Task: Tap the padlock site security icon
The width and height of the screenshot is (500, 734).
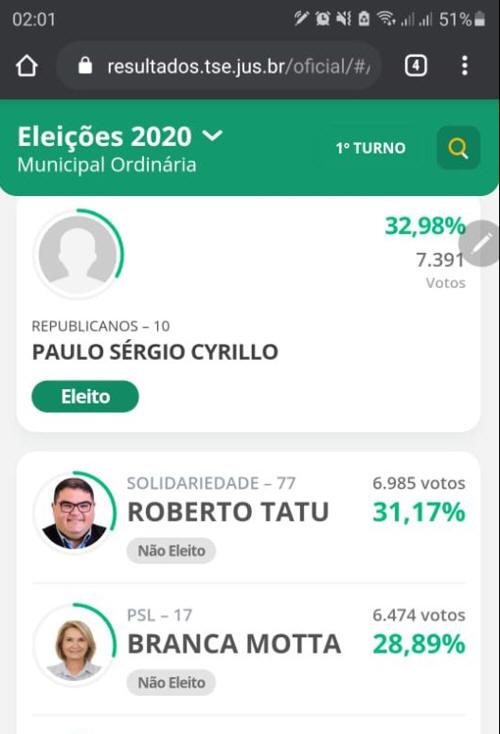Action: [85, 66]
